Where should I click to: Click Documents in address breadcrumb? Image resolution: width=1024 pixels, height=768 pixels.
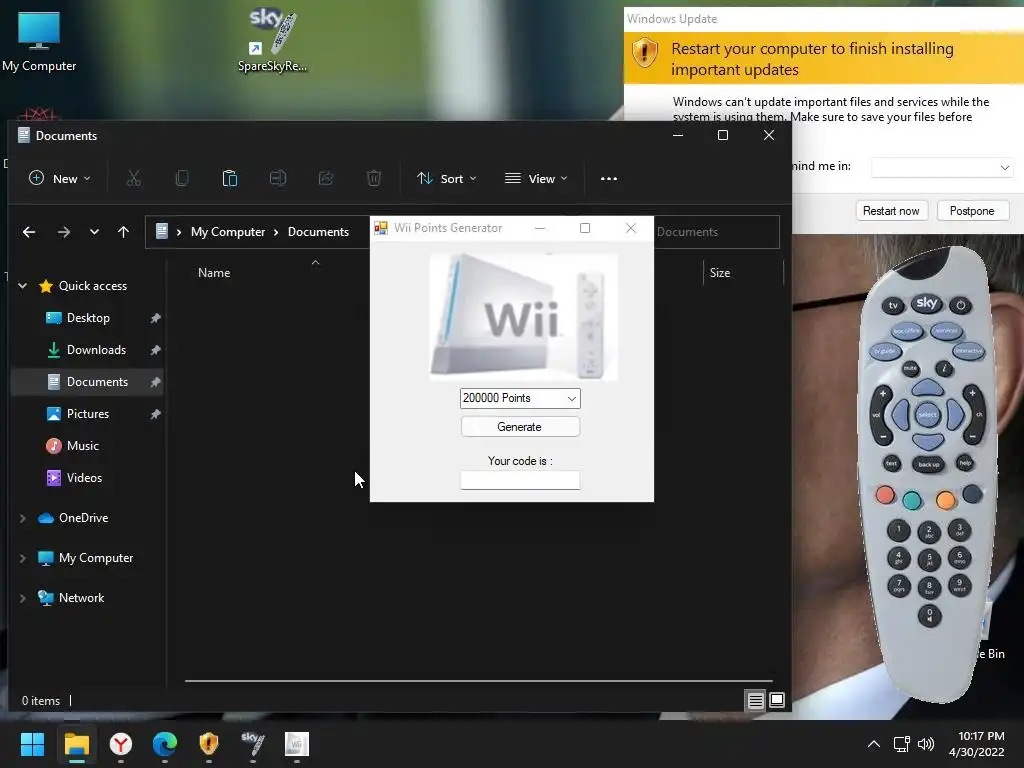319,232
